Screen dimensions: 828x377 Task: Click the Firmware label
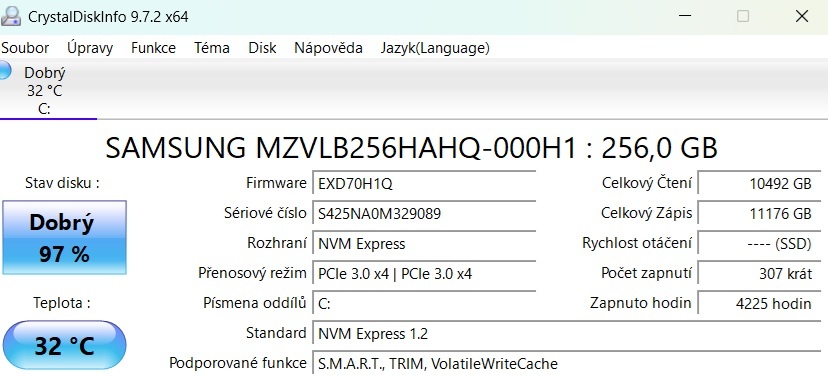coord(276,183)
